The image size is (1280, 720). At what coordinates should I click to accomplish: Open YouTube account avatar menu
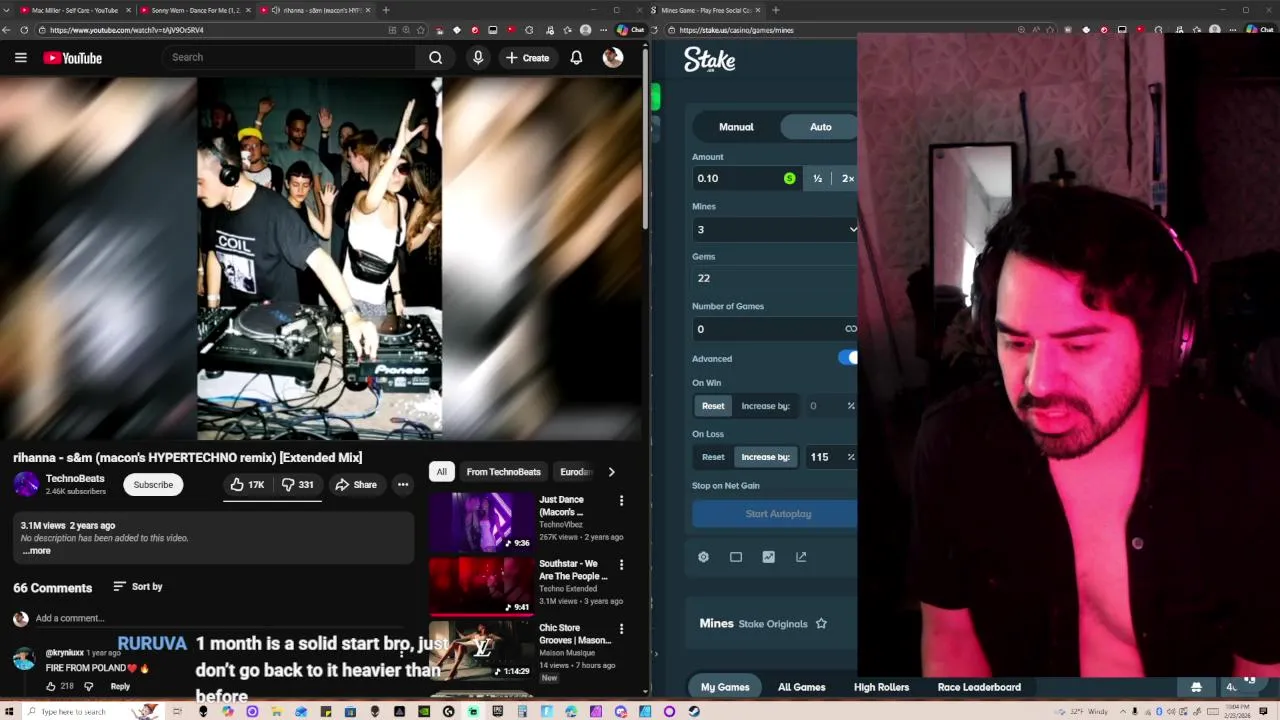pos(613,58)
